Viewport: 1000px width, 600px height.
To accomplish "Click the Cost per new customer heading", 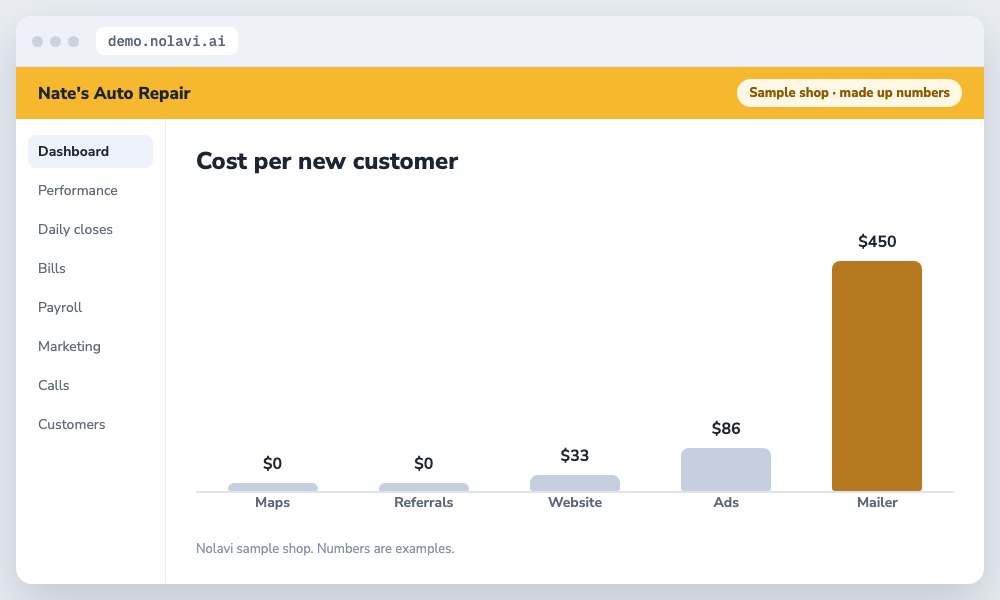I will [327, 161].
